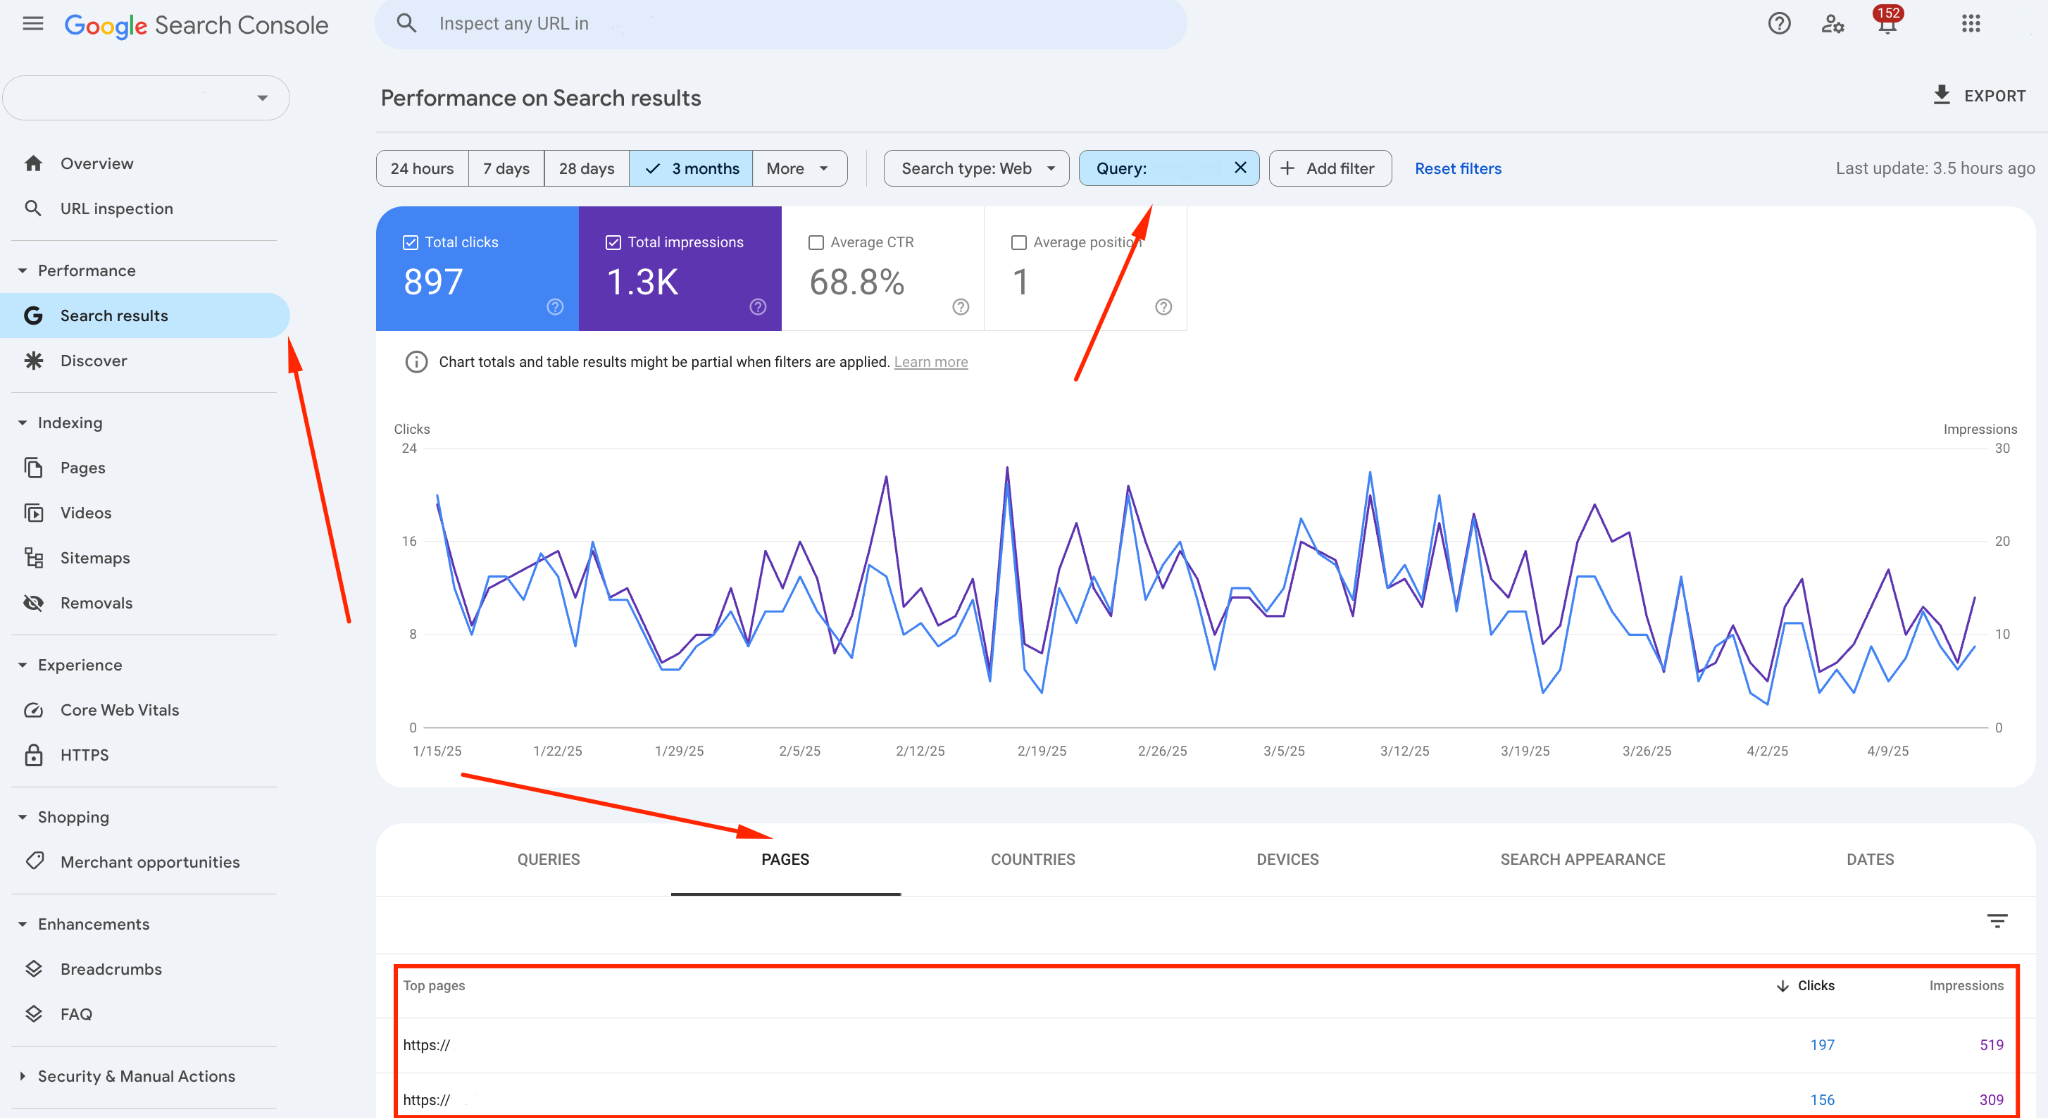Open Users and settings icon
2048x1118 pixels.
tap(1833, 24)
